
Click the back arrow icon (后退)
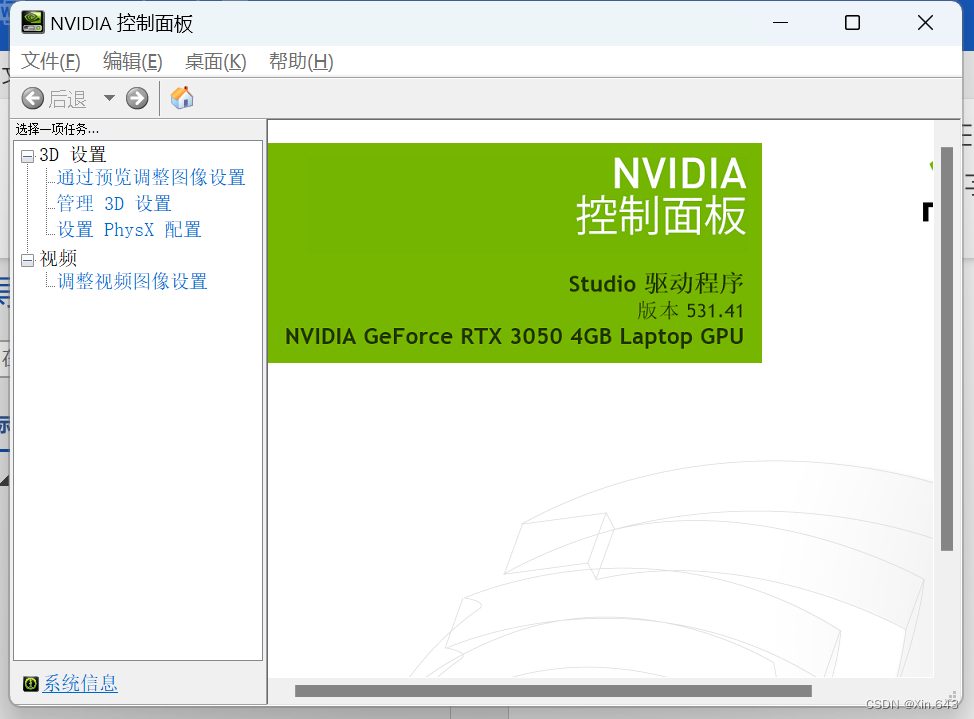[x=33, y=98]
